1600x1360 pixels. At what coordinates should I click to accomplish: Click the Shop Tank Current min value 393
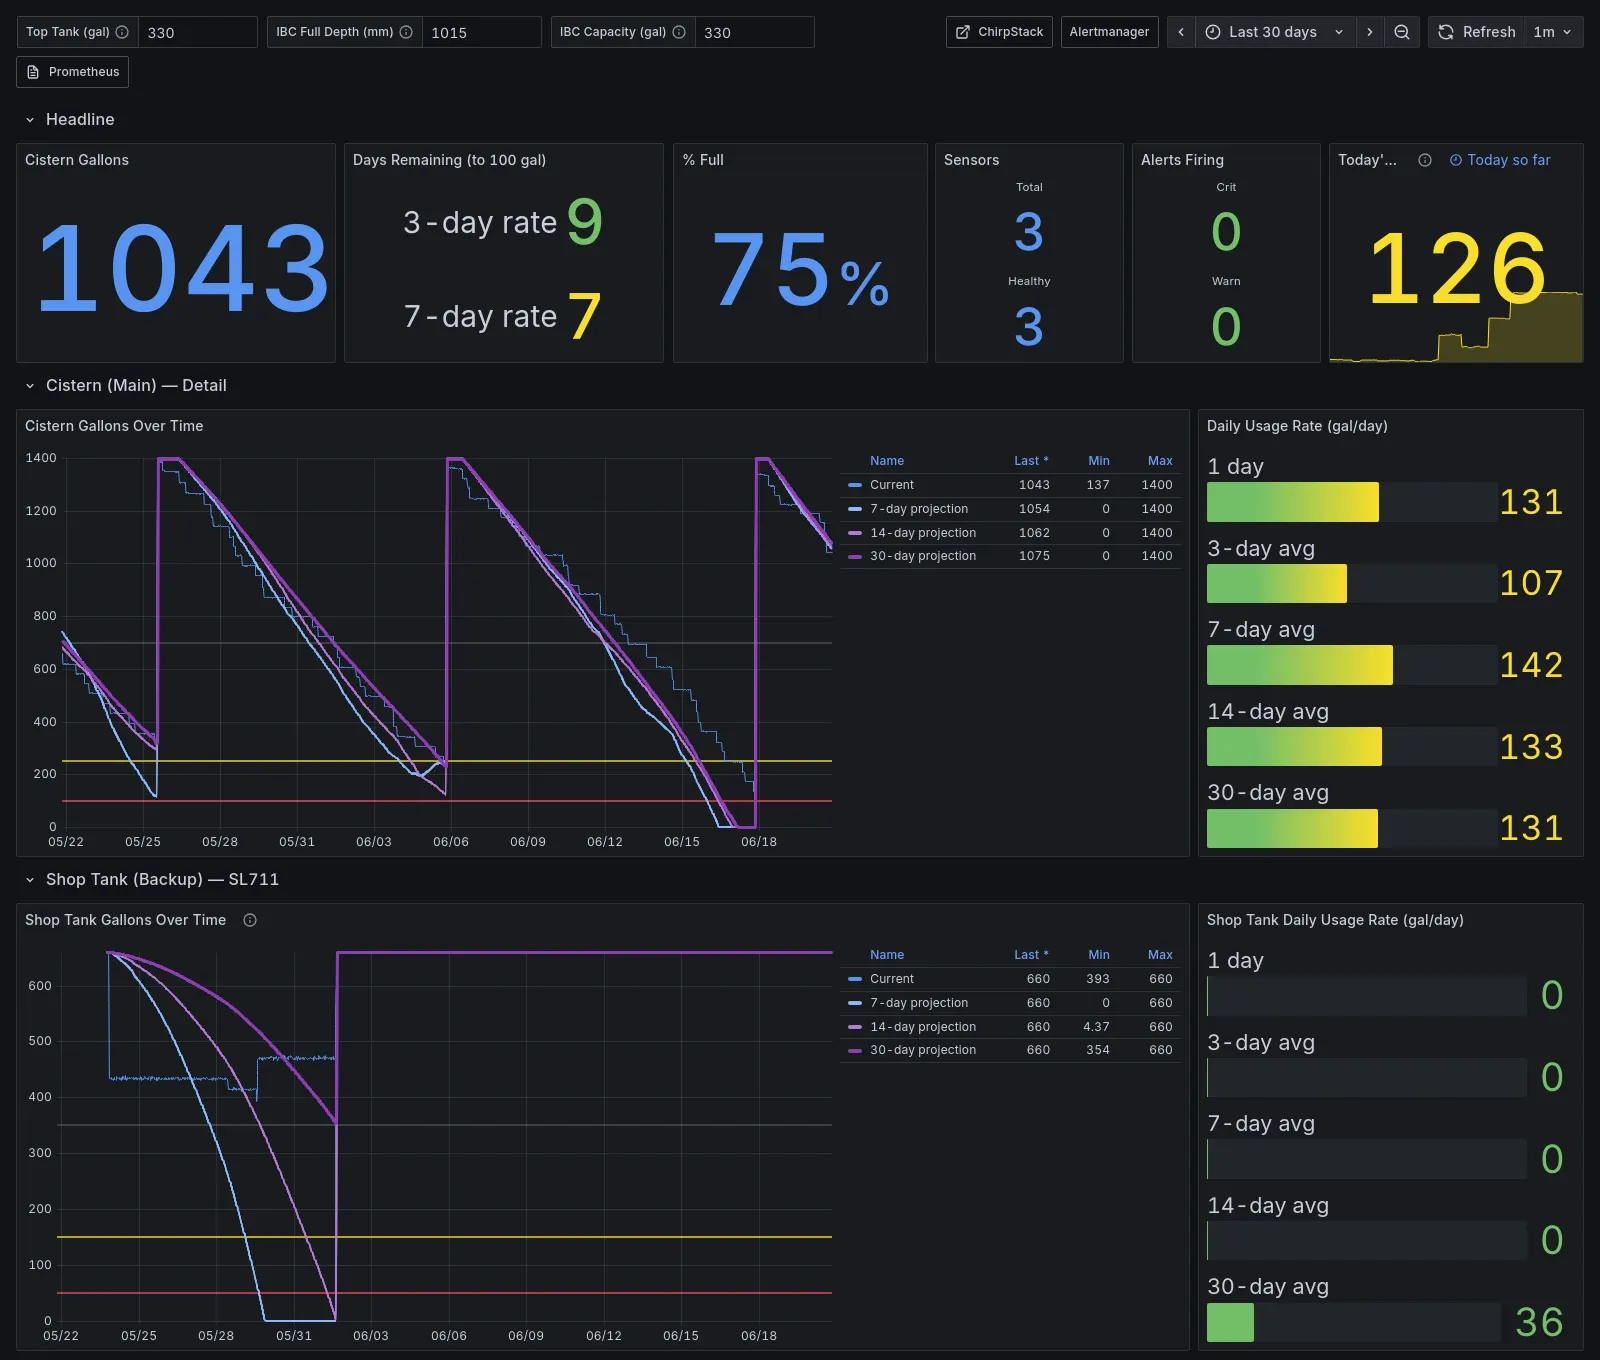click(x=1098, y=979)
